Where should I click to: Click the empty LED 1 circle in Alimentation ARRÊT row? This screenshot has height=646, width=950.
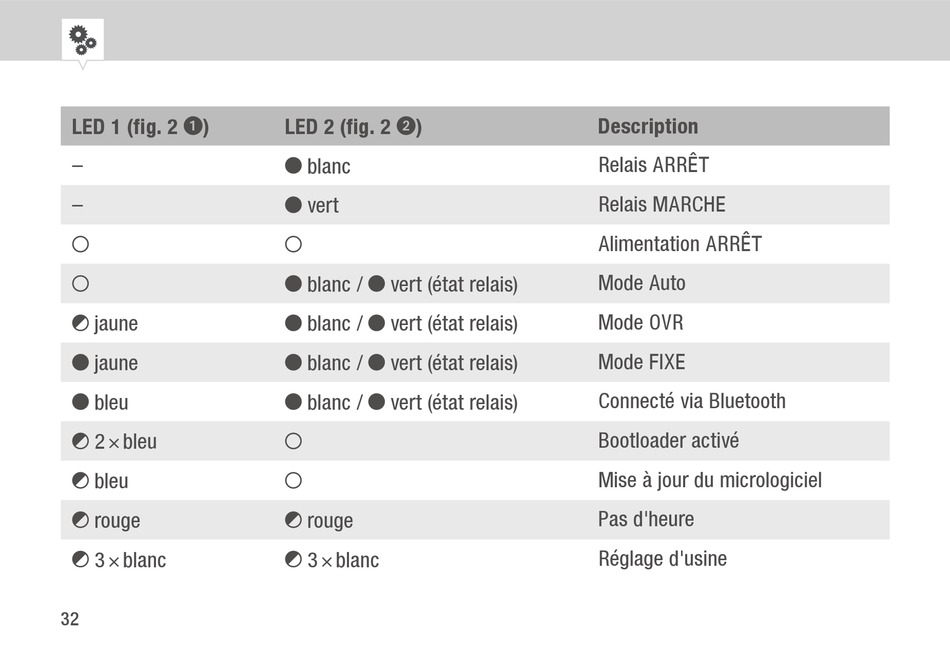(x=81, y=244)
